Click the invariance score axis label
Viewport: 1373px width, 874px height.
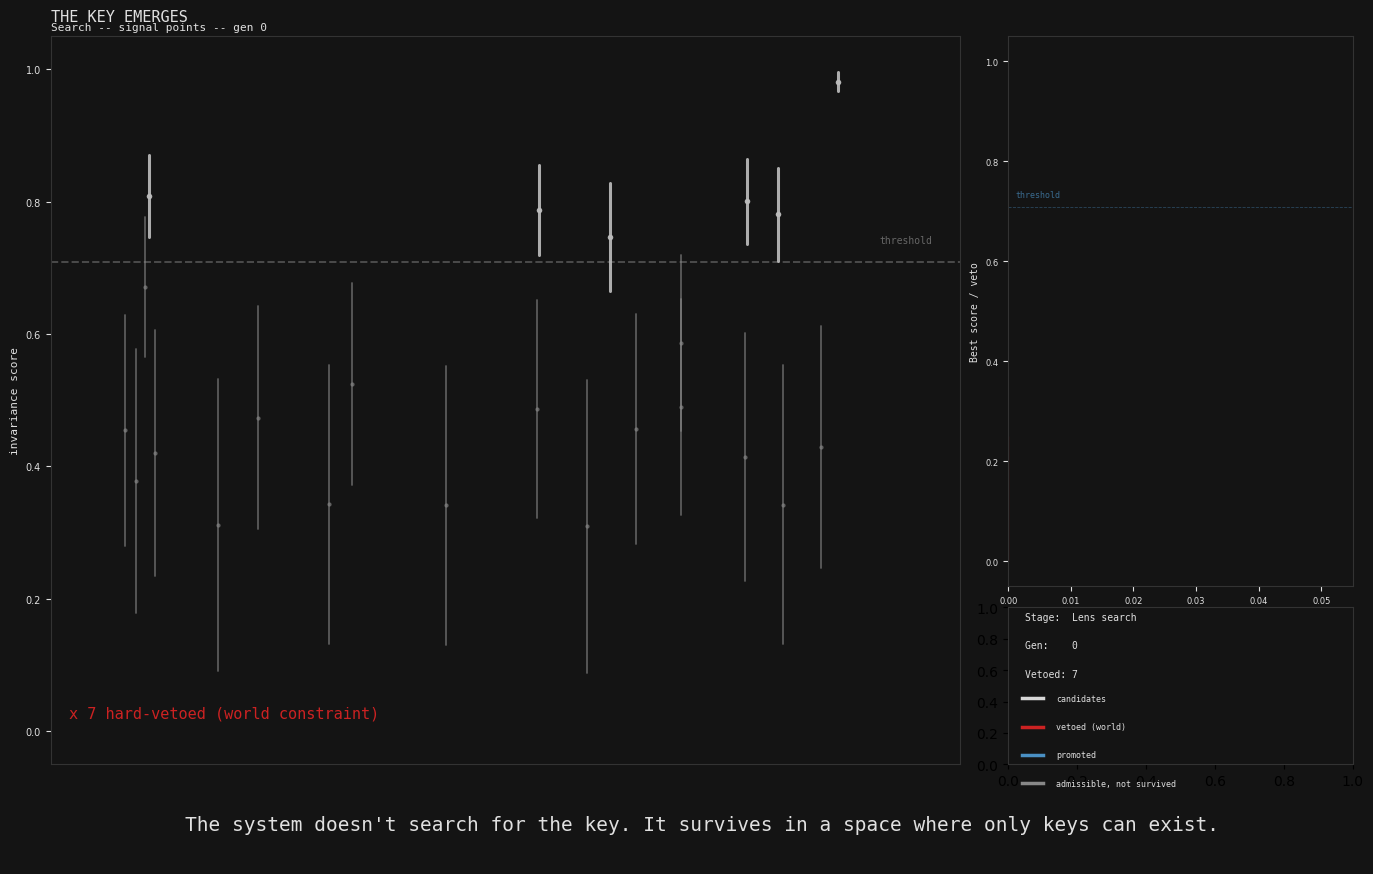(x=14, y=401)
